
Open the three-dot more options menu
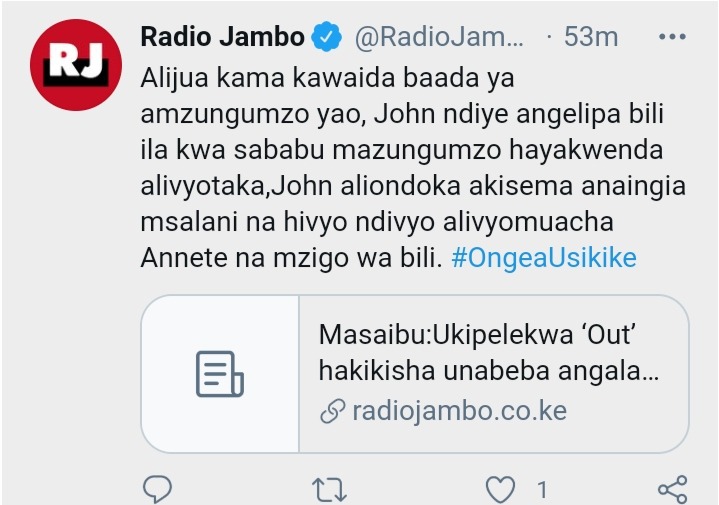[x=672, y=37]
